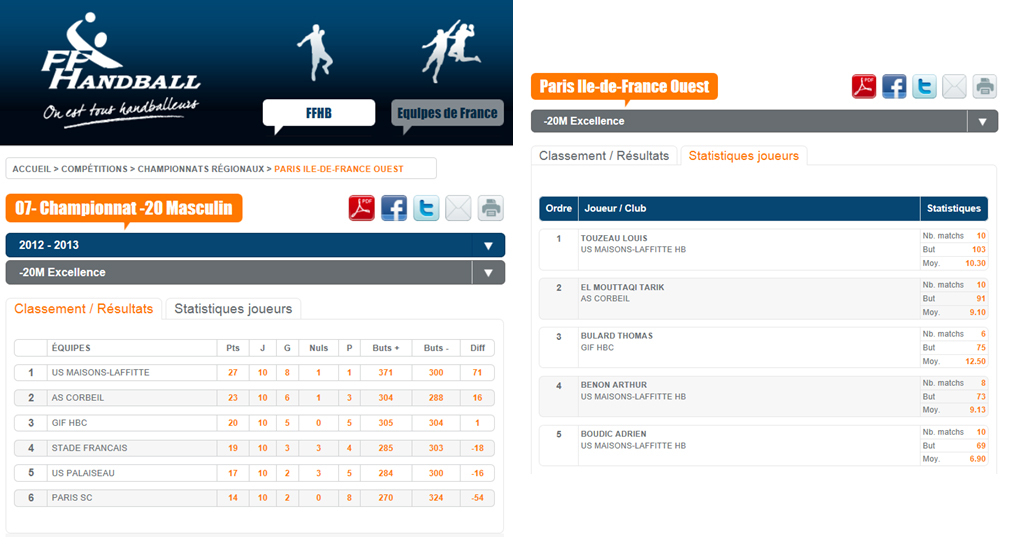Click the Facebook icon in the right panel

pyautogui.click(x=894, y=87)
